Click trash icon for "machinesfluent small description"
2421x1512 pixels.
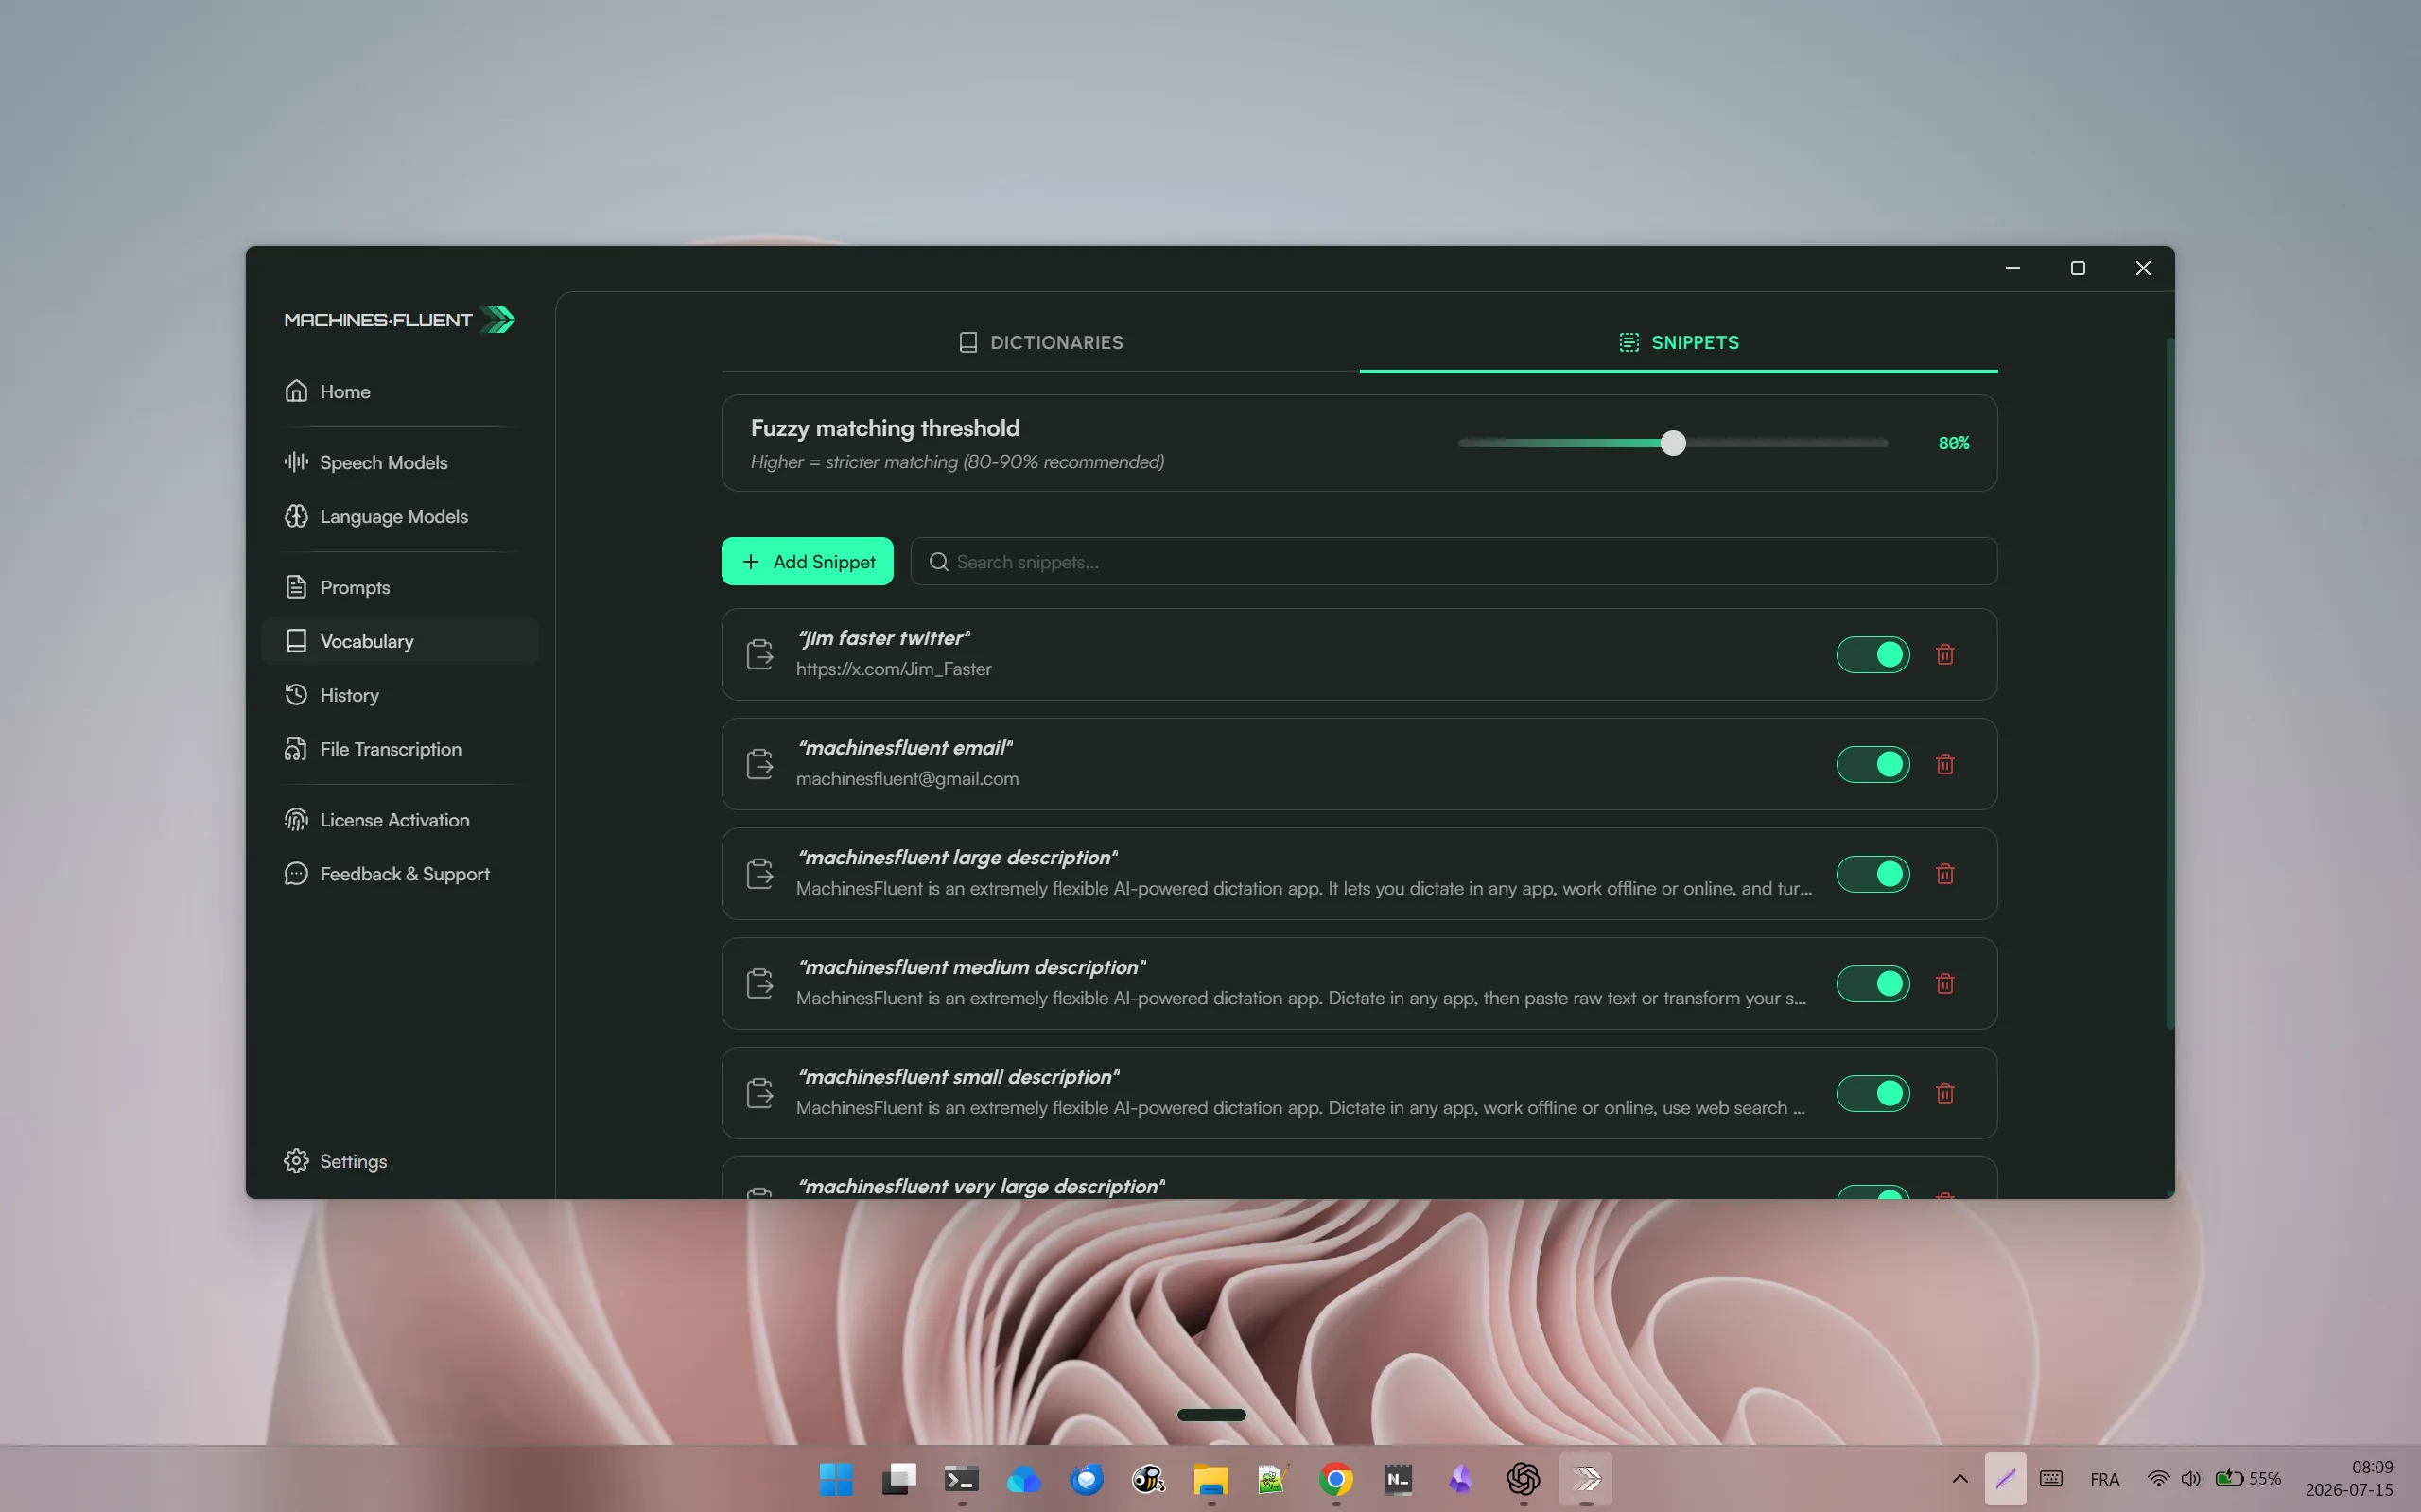1945,1094
